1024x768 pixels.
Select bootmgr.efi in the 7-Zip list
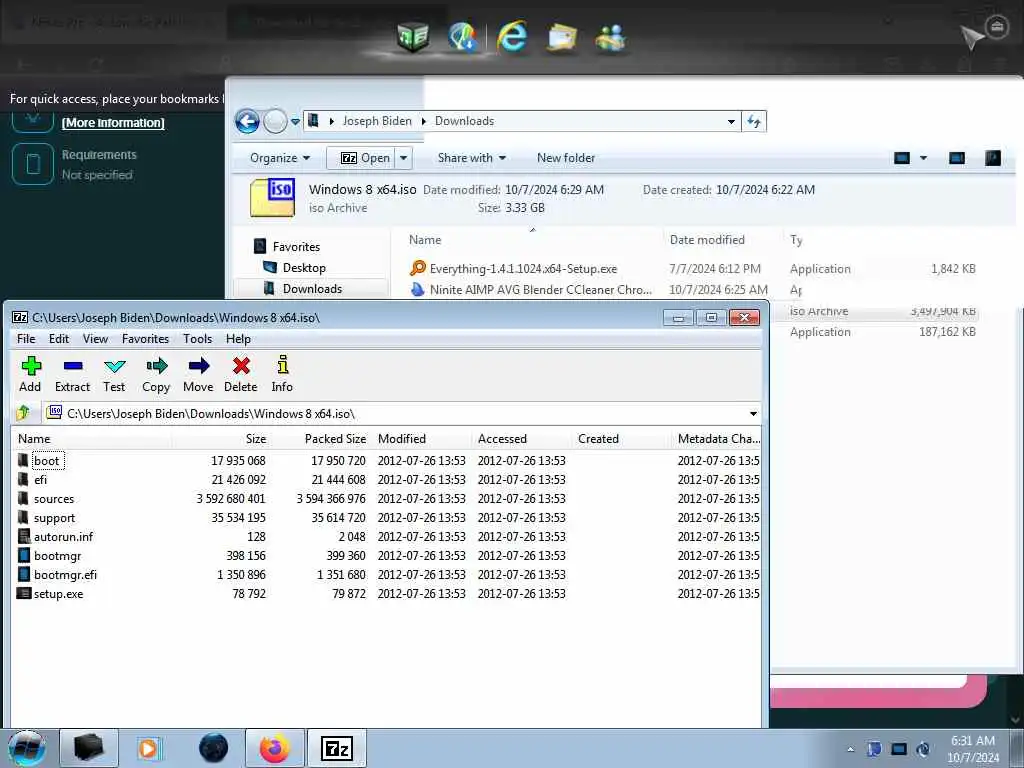click(65, 575)
